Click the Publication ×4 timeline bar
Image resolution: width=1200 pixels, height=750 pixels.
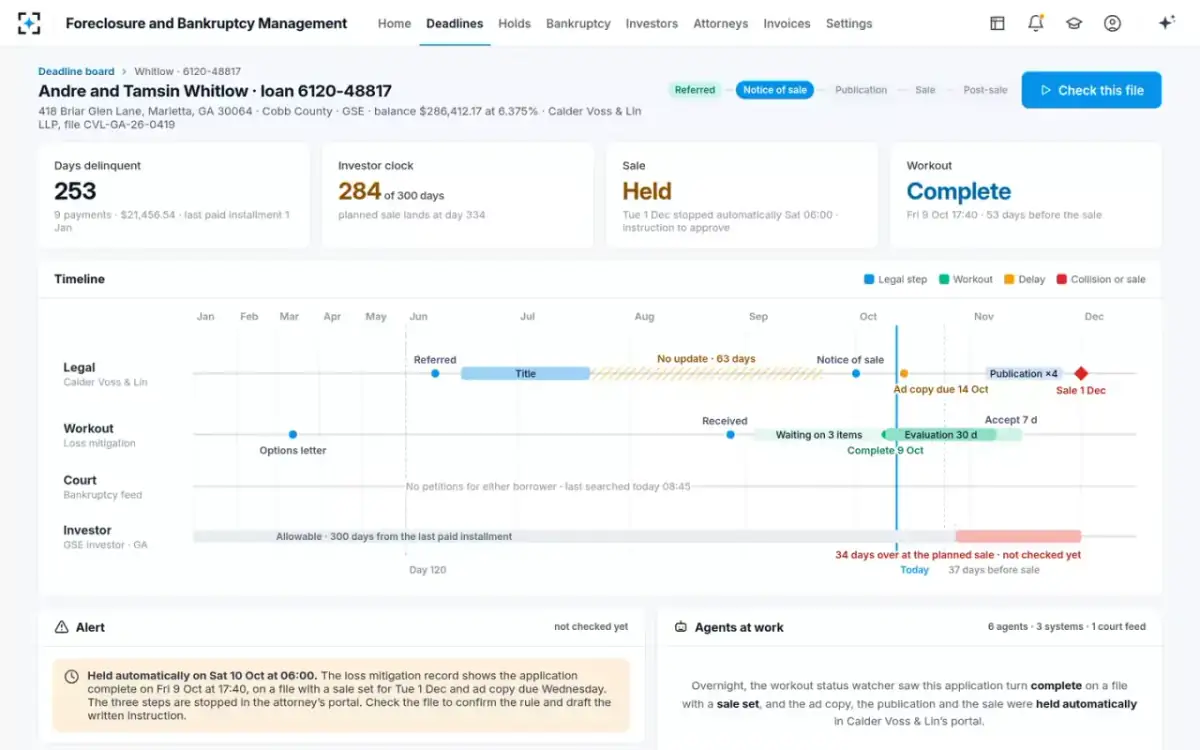click(1023, 374)
